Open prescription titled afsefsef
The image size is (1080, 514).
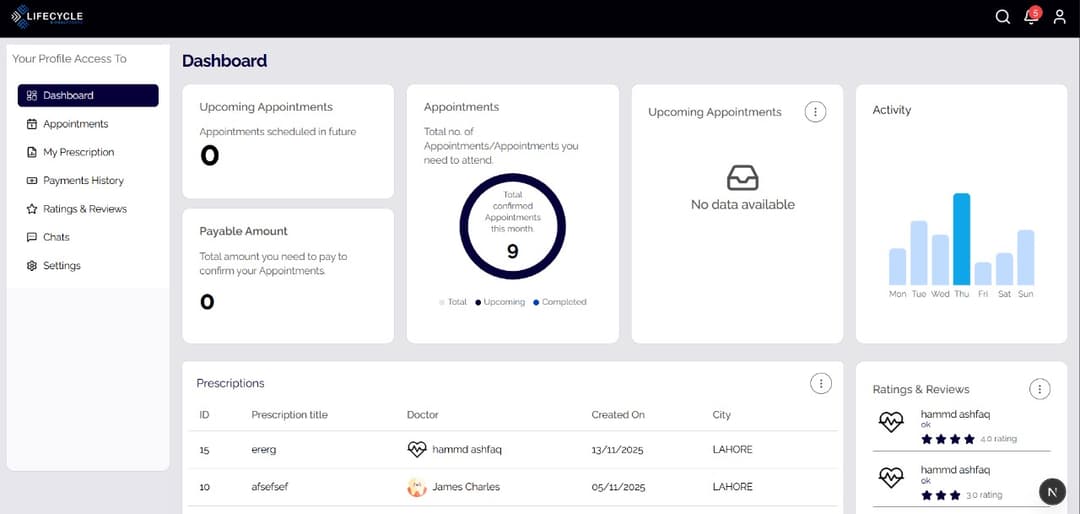pyautogui.click(x=270, y=487)
